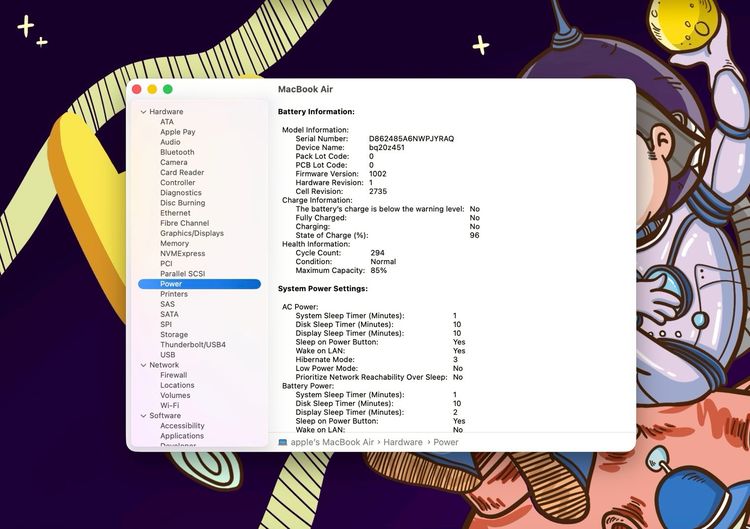Click Hardware in the bottom path bar

click(403, 442)
